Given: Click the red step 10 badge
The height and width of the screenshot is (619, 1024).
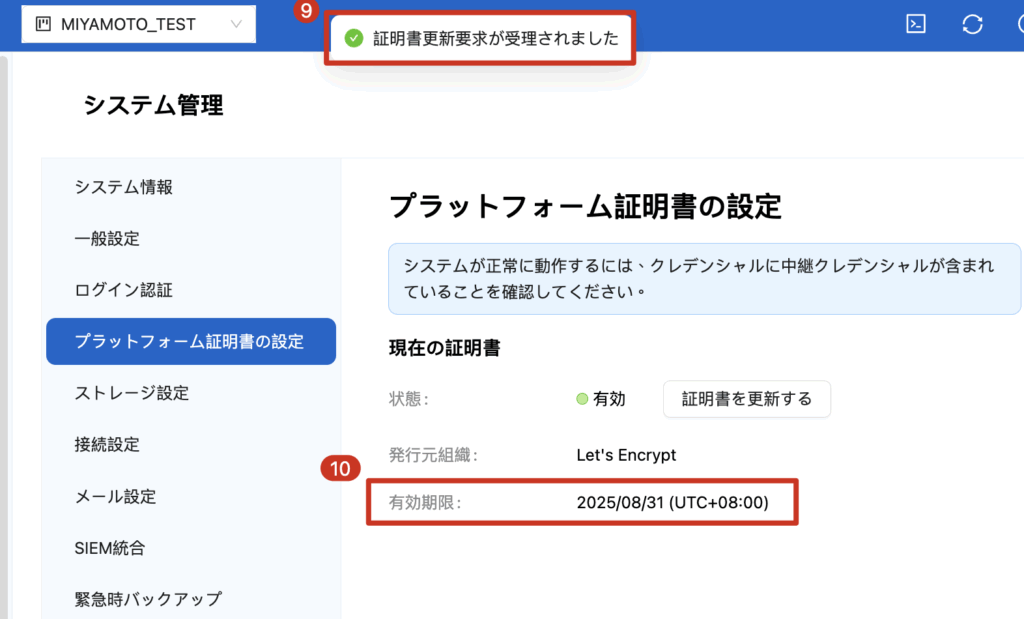Looking at the screenshot, I should [x=340, y=468].
